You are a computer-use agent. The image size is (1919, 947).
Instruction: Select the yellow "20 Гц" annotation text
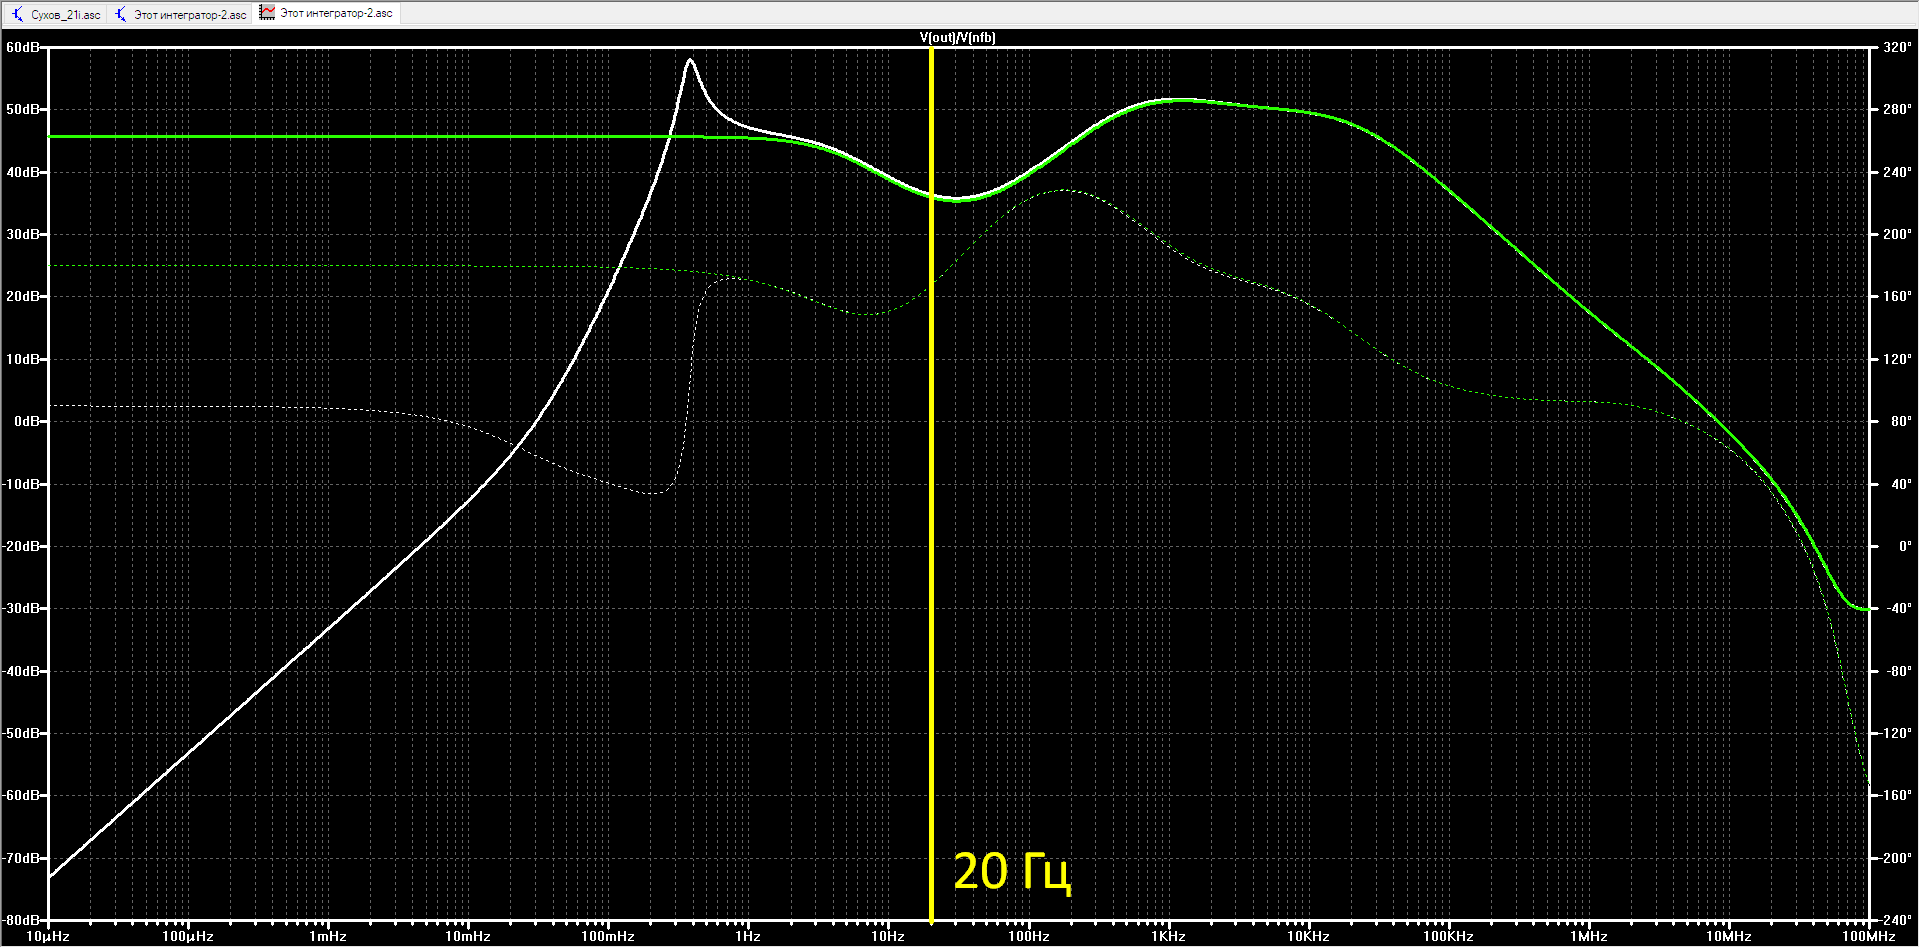tap(1012, 872)
